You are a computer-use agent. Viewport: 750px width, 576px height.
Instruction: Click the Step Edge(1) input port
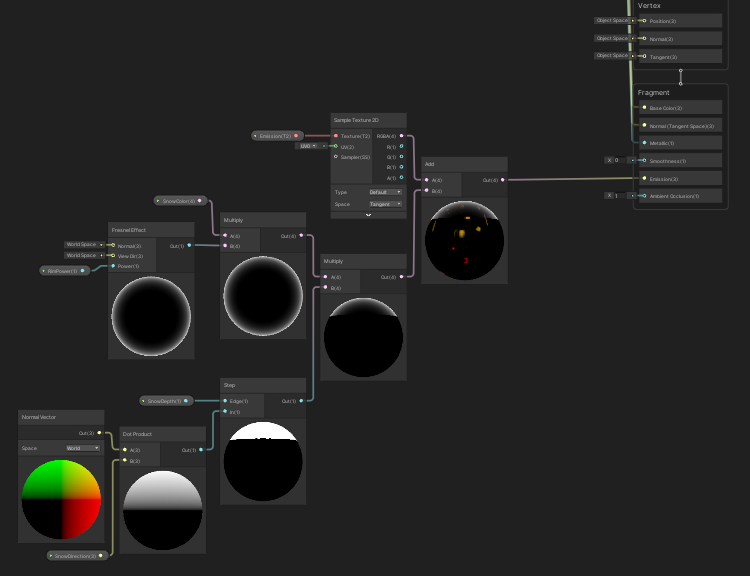pyautogui.click(x=225, y=401)
